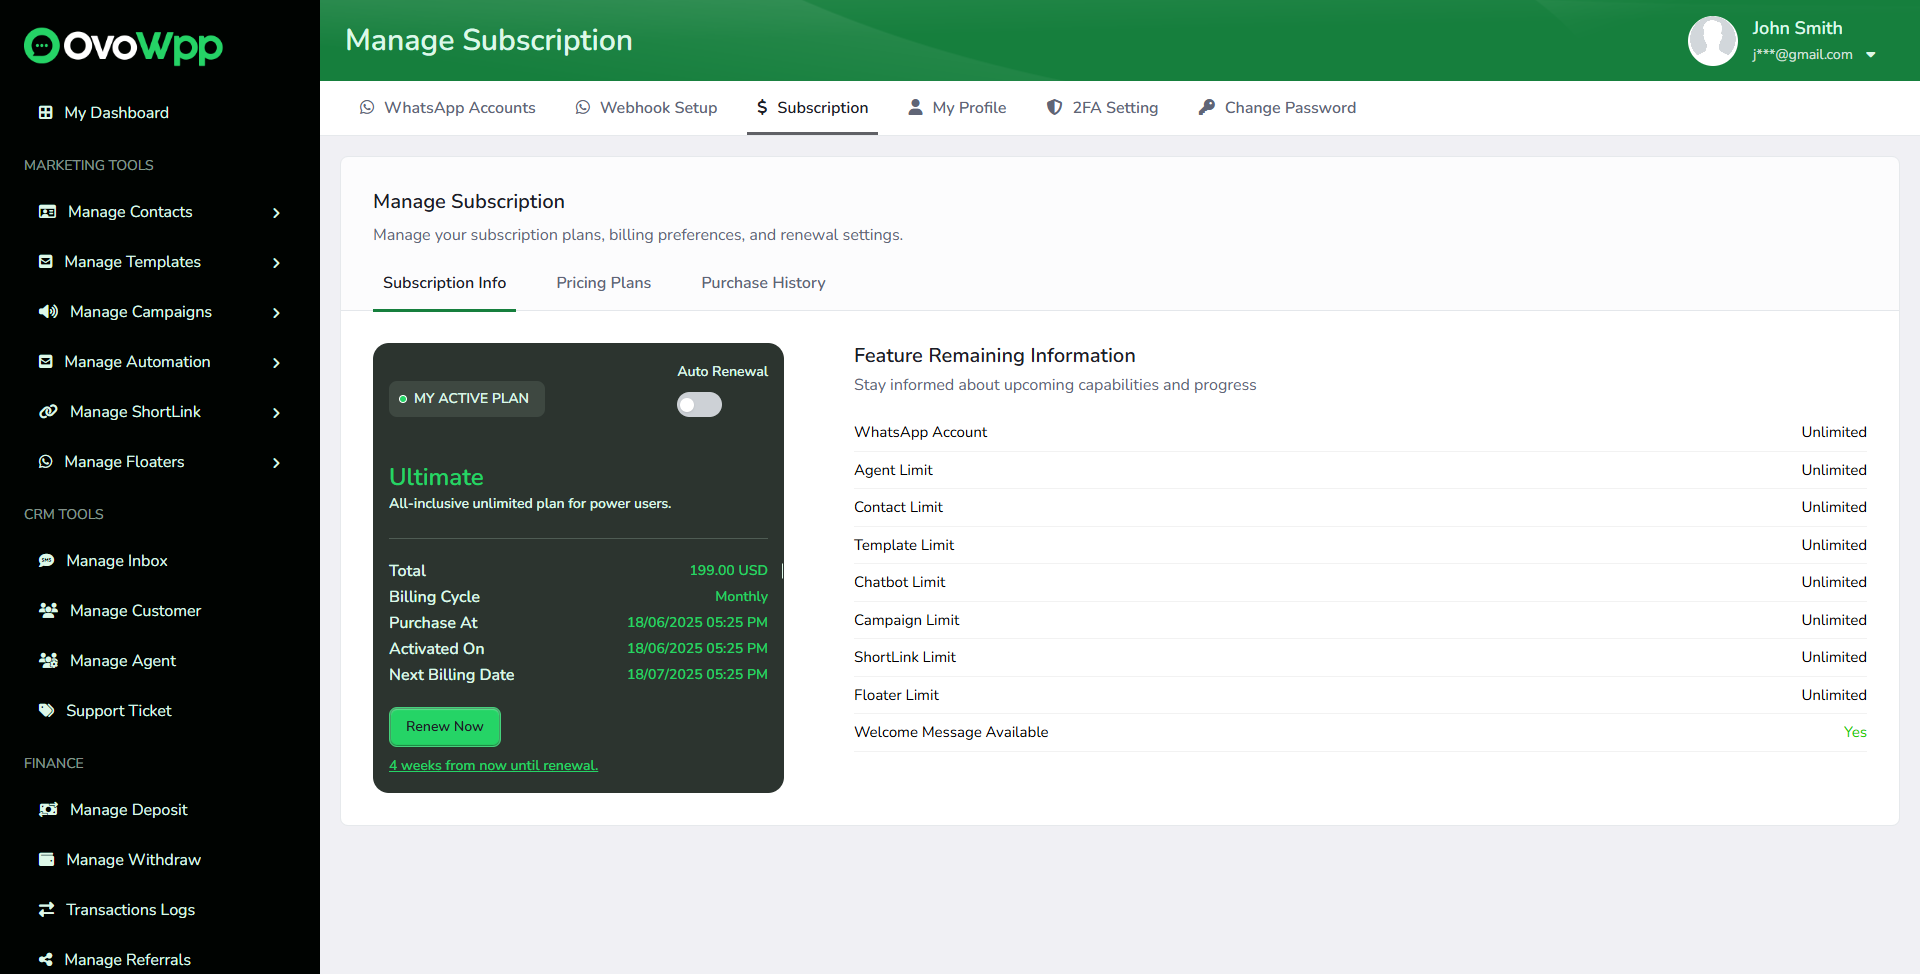Expand the Manage Automation submenu chevron

point(277,363)
